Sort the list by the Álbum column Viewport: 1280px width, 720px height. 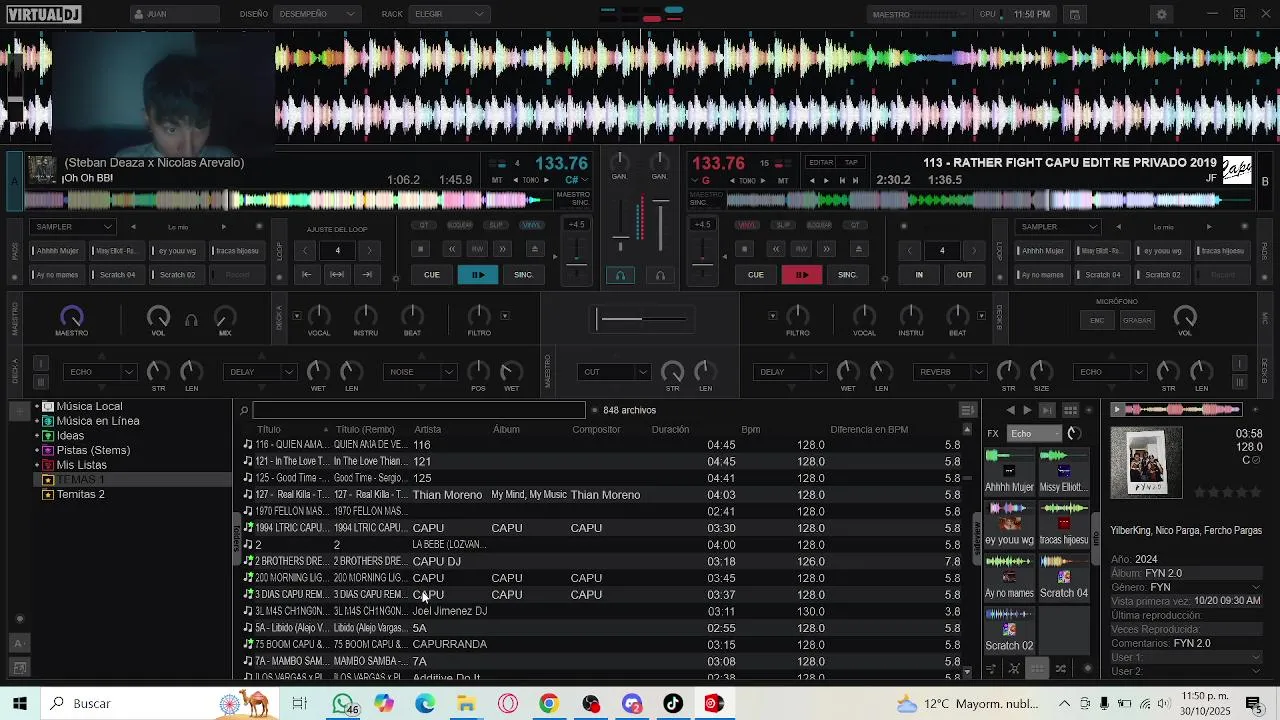pos(506,430)
